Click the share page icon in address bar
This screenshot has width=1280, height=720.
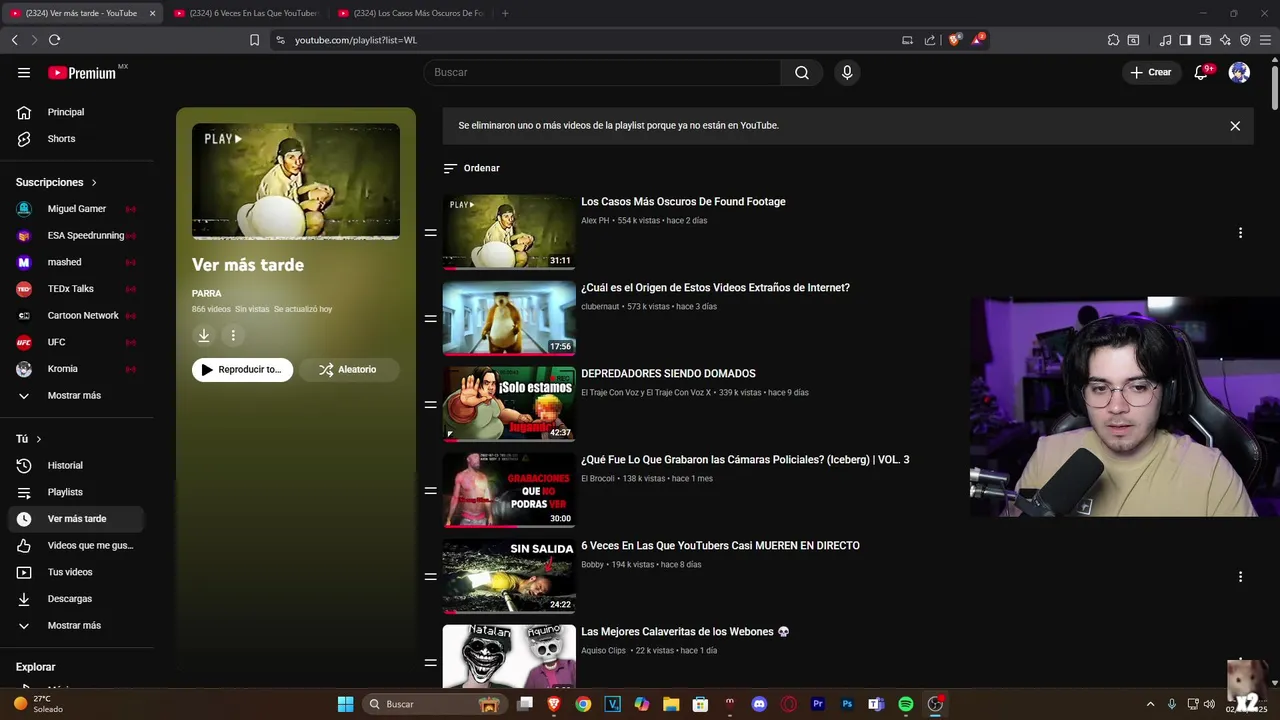click(x=930, y=40)
